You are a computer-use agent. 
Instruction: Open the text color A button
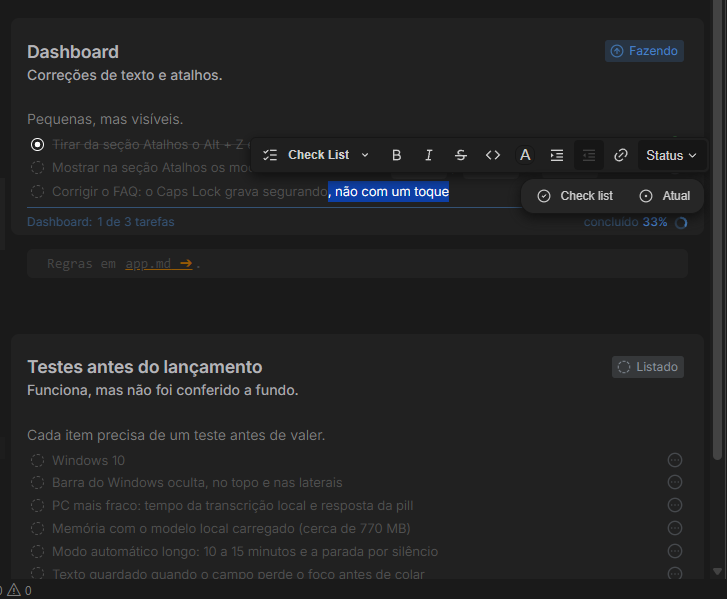[525, 155]
